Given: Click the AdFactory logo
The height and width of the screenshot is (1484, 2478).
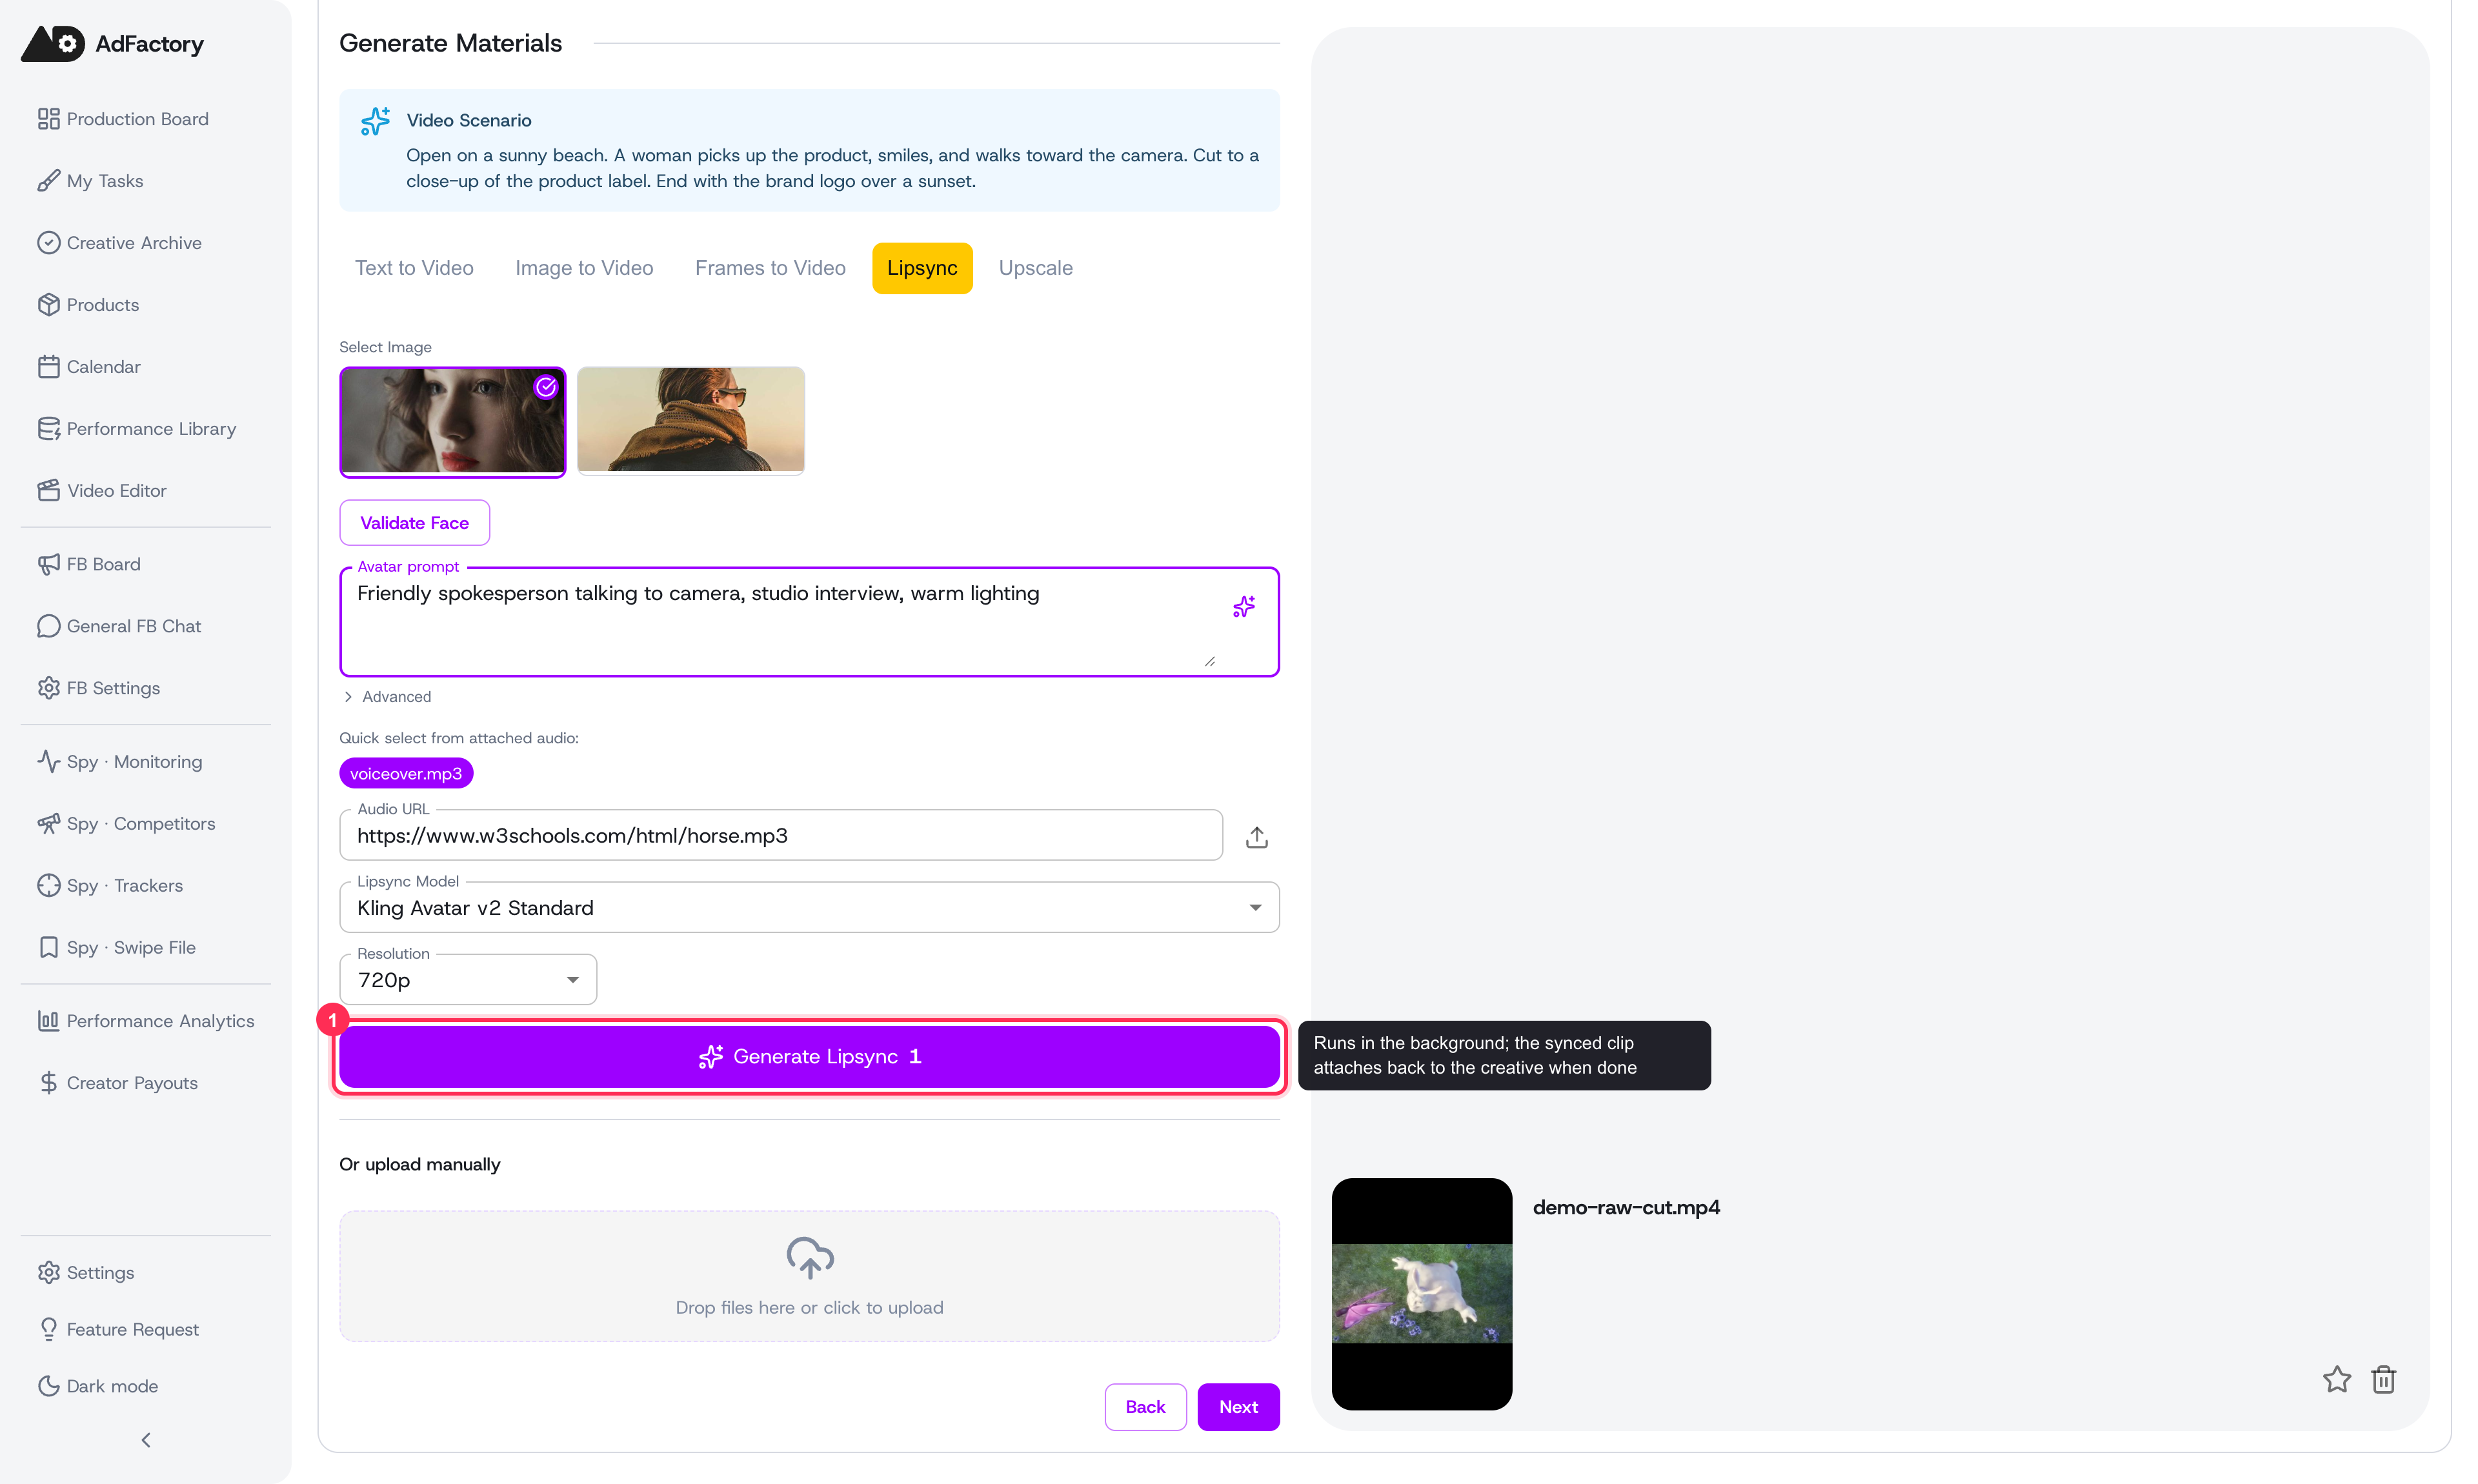Looking at the screenshot, I should (112, 44).
